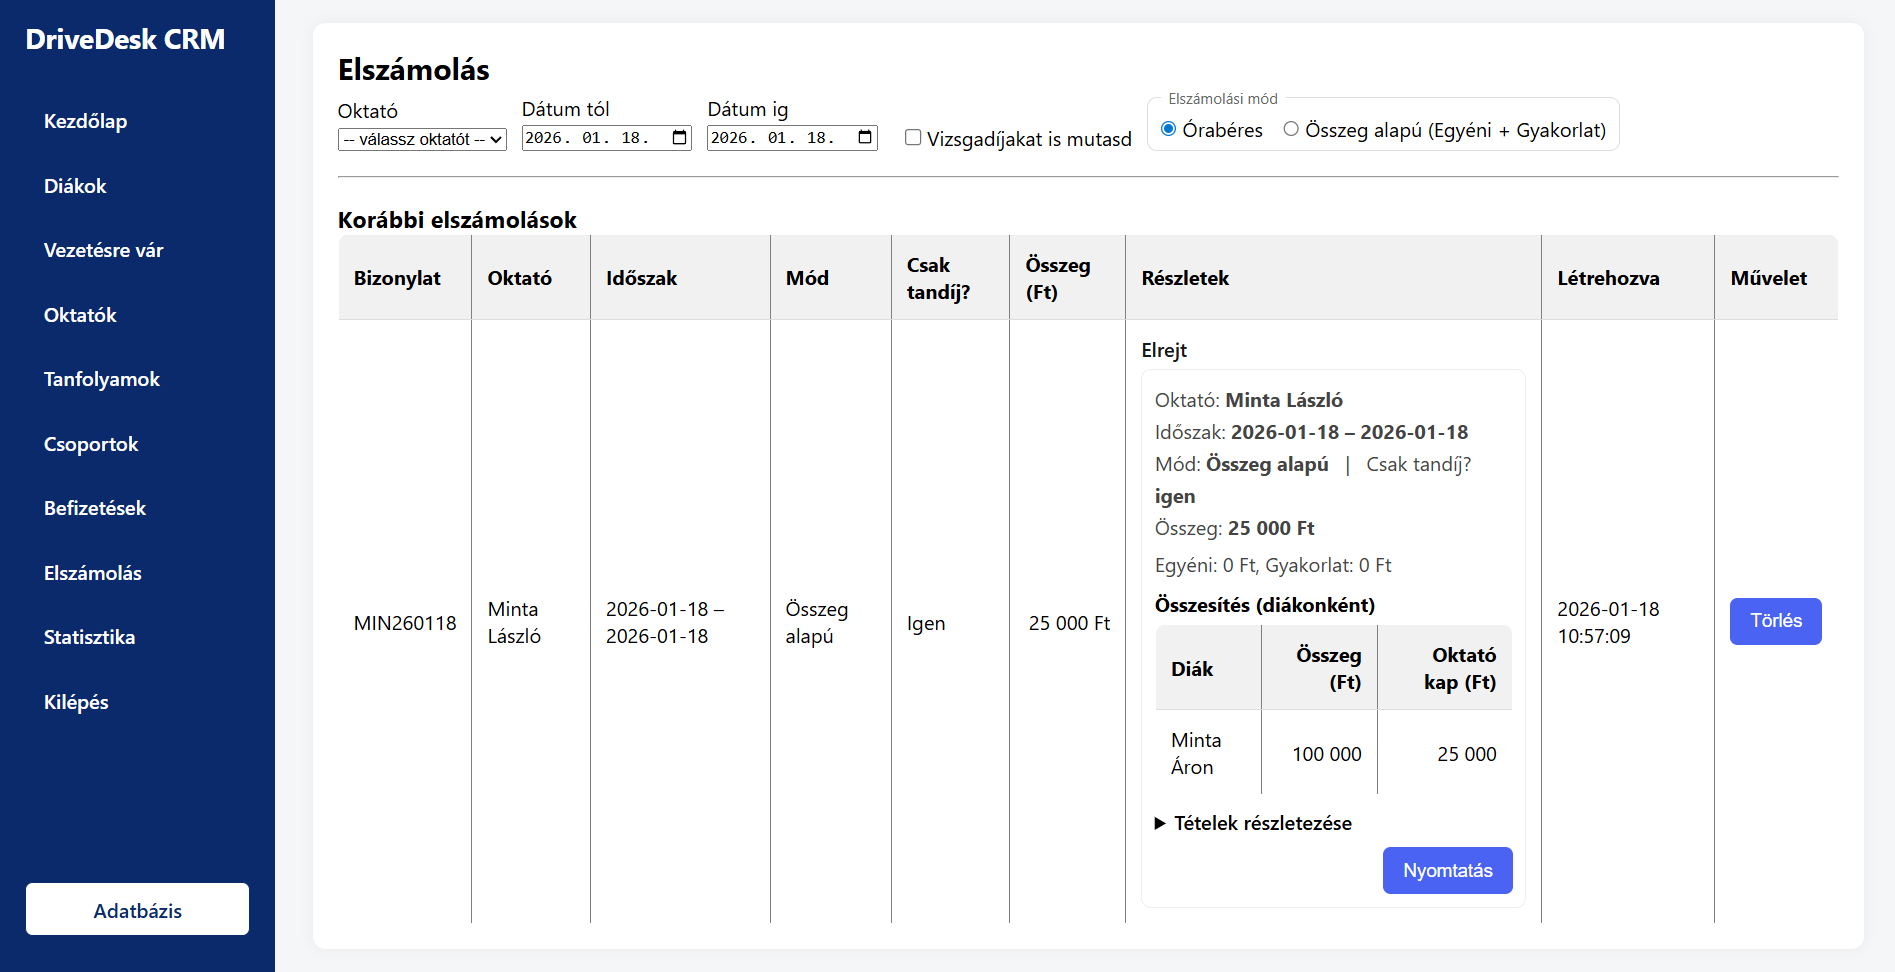Viewport: 1895px width, 972px height.
Task: Click the Dátum tól date field
Action: point(606,138)
